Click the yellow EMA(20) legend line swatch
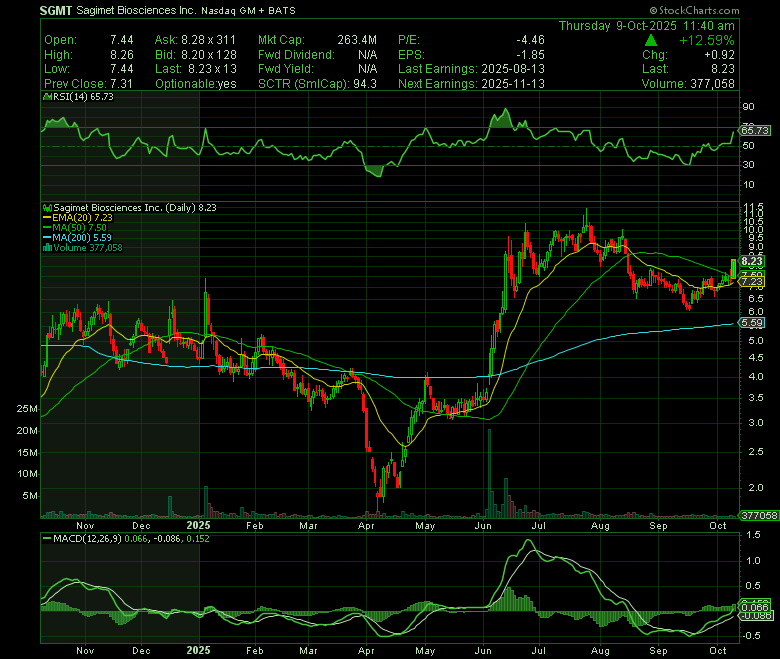 pyautogui.click(x=47, y=218)
